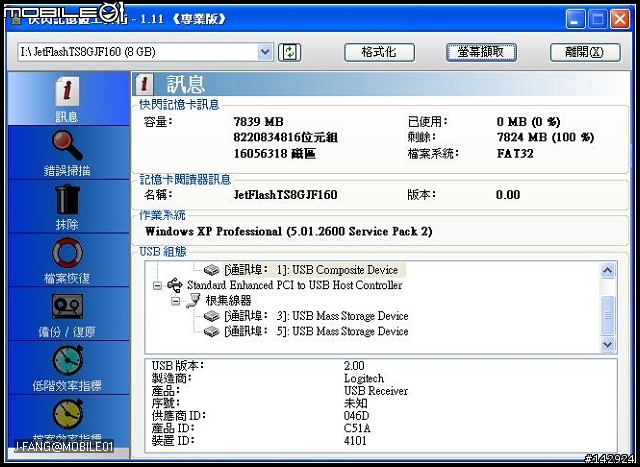This screenshot has height=467, width=640.
Task: Collapse the 根集線器 tree node
Action: pyautogui.click(x=176, y=301)
